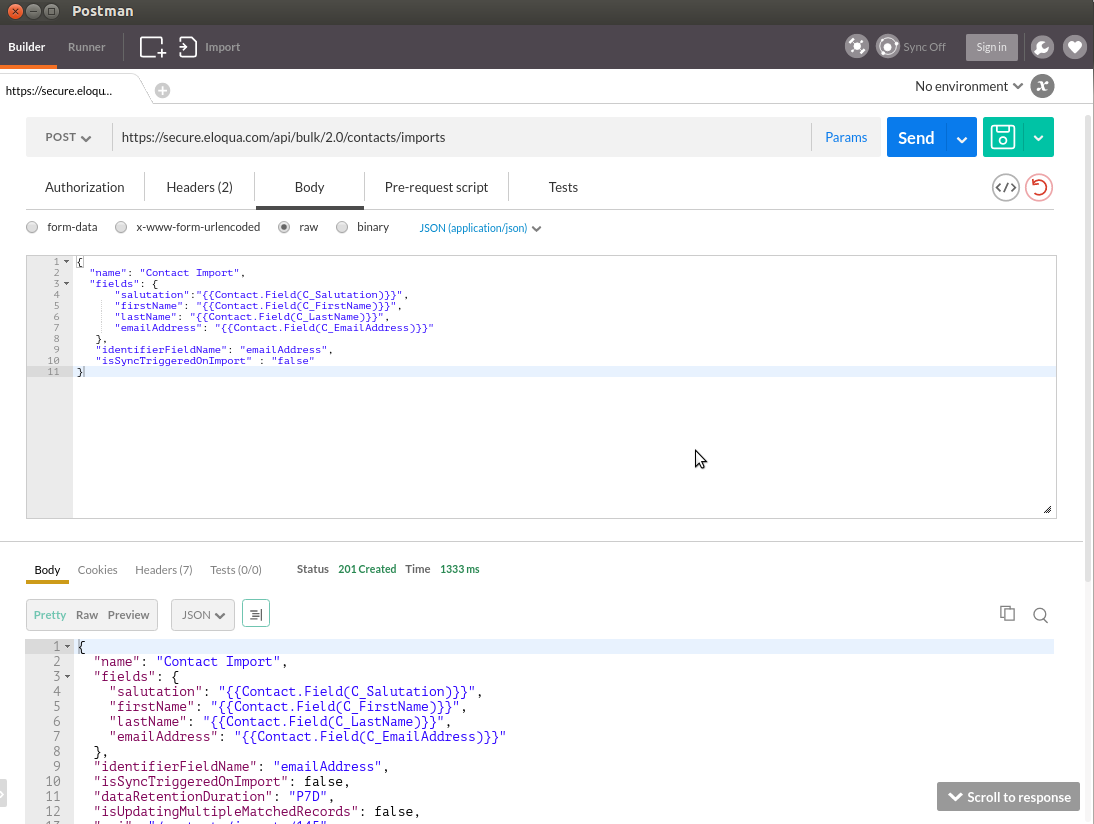Select the x-www-form-urlencoded radio option

coord(121,227)
